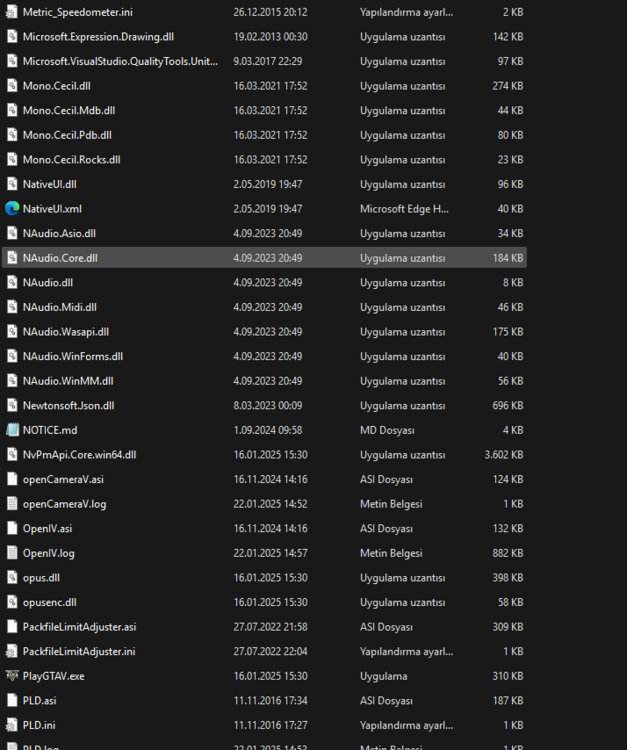Click the text document icon of openCameraV.log
627x750 pixels.
tap(12, 504)
